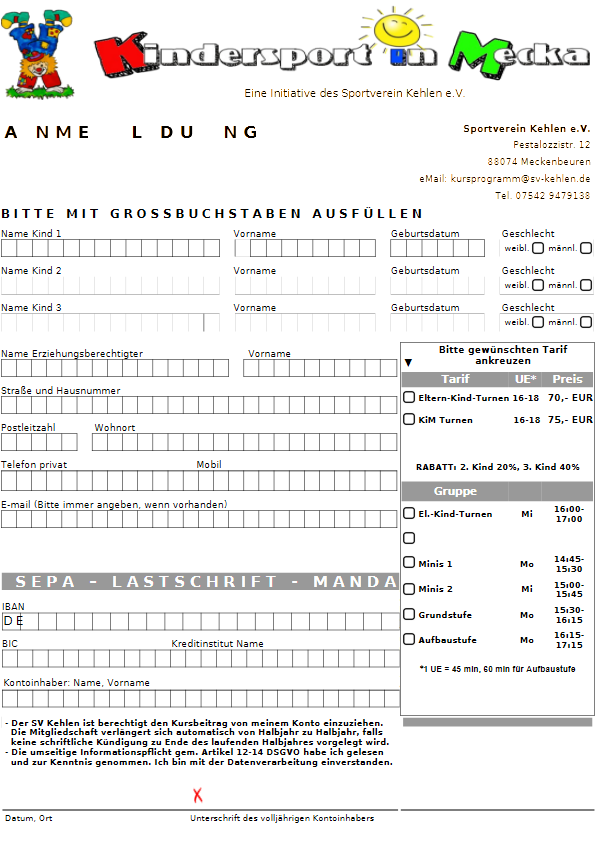The height and width of the screenshot is (841, 595).
Task: Click the IBAN field starting with DE
Action: [201, 621]
